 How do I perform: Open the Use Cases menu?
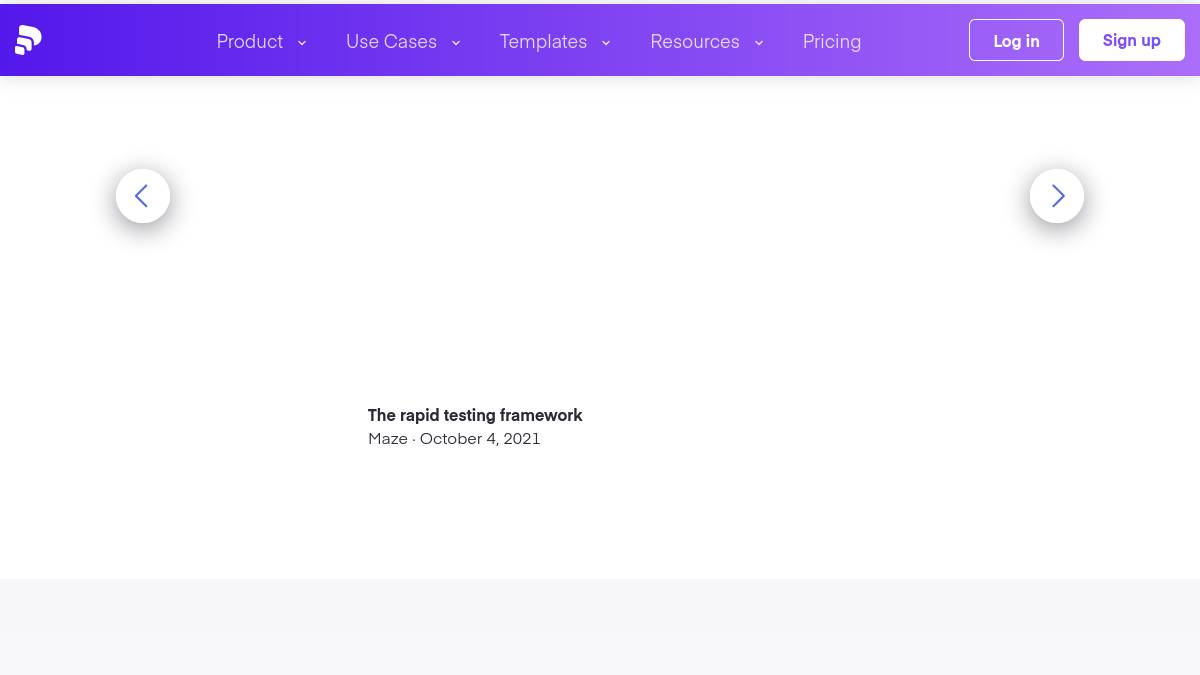[x=391, y=41]
